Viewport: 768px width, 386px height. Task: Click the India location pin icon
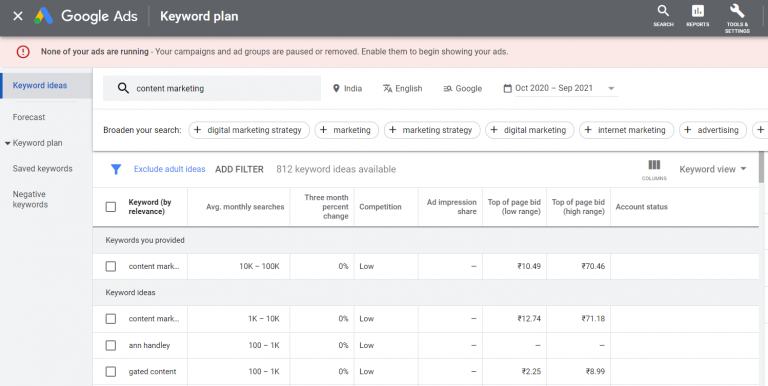[336, 88]
